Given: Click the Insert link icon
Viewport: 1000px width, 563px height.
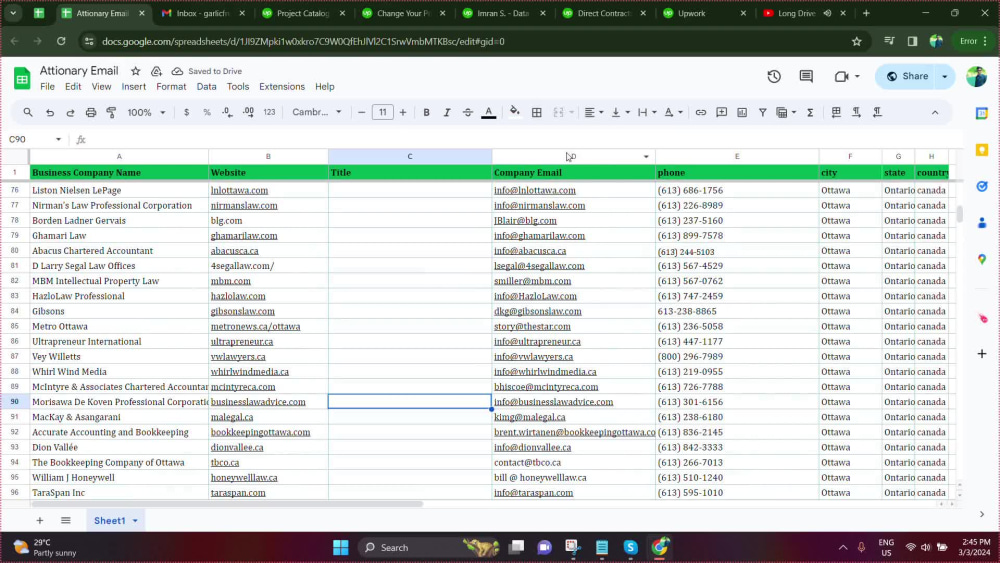Looking at the screenshot, I should 700,112.
